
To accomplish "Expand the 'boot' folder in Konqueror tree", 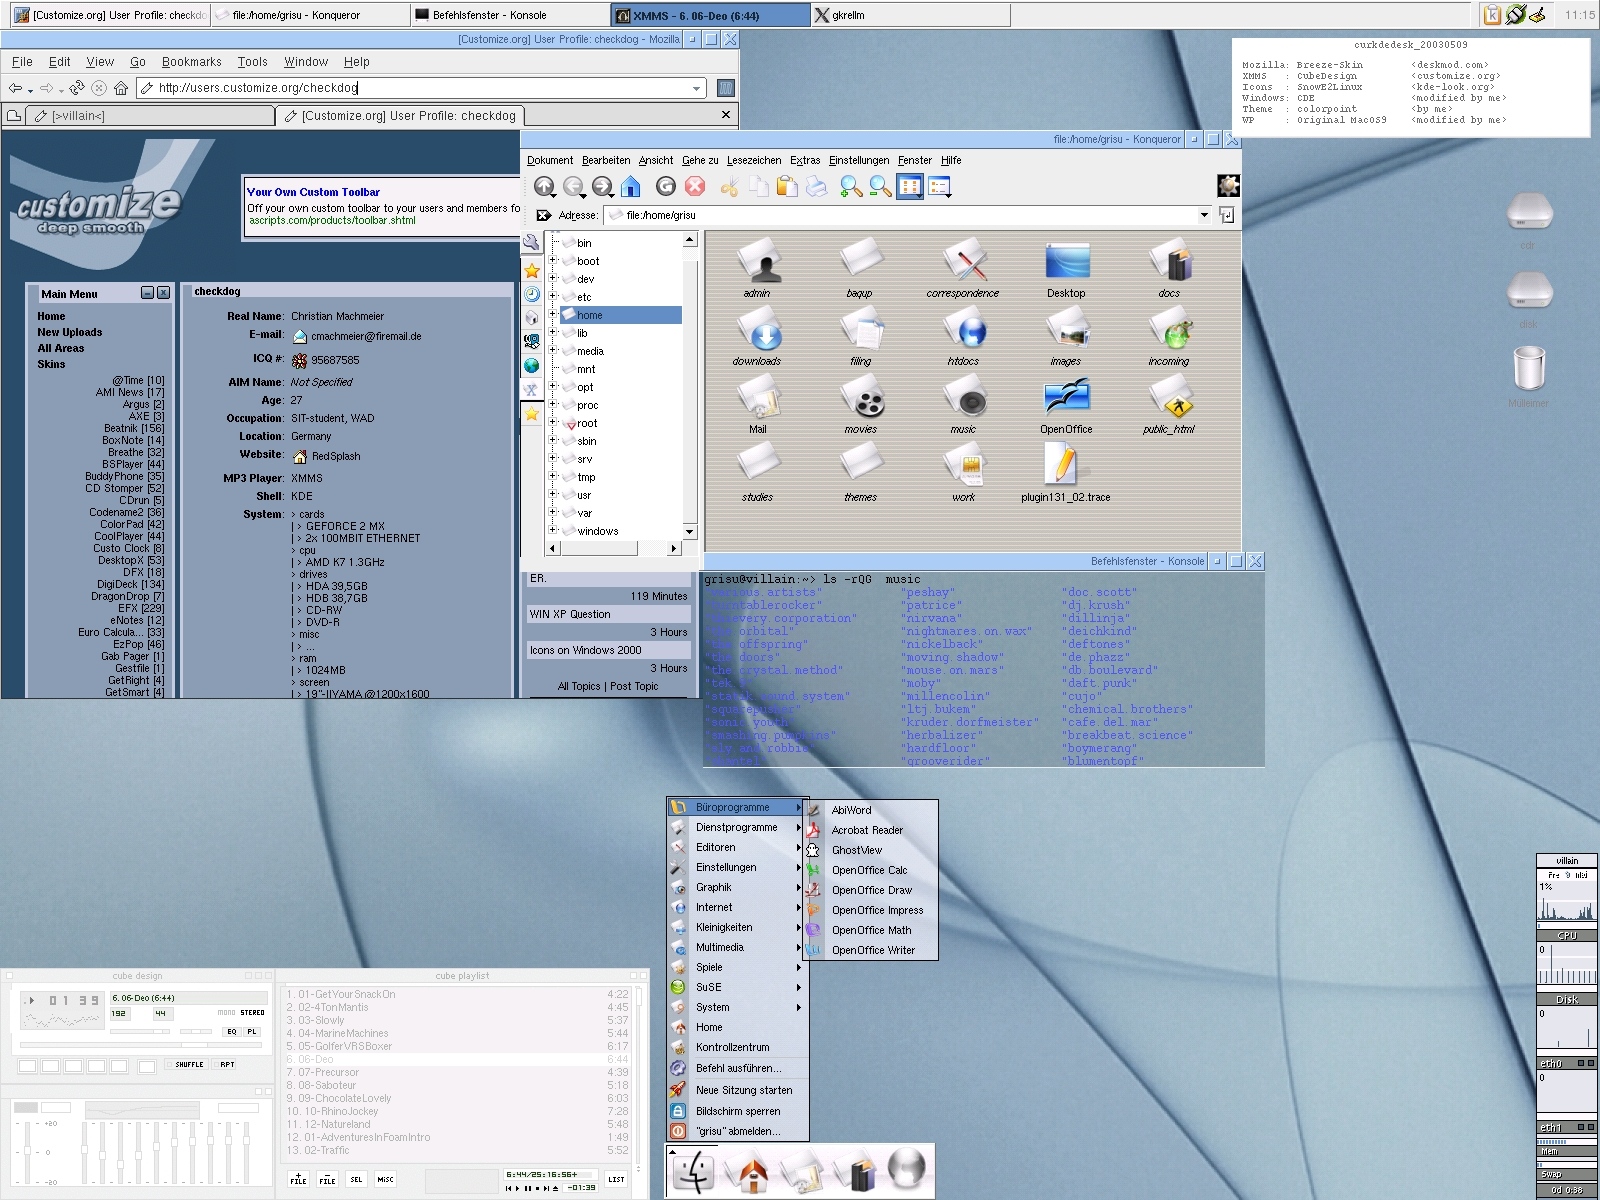I will coord(552,260).
